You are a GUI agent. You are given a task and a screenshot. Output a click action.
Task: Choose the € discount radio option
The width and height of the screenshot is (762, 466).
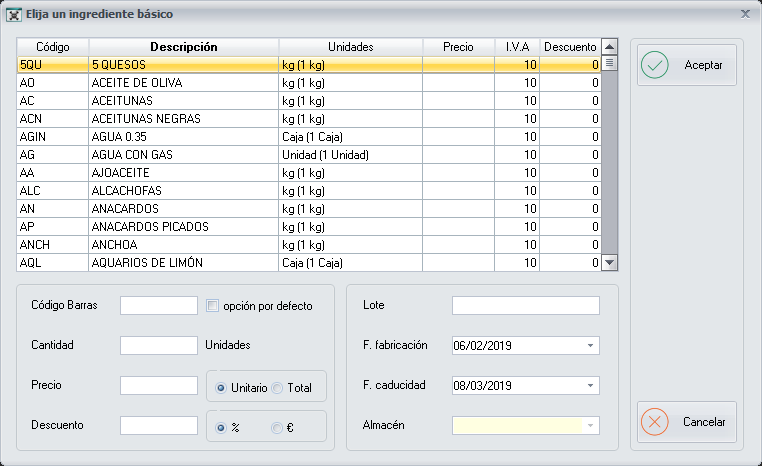tap(278, 427)
